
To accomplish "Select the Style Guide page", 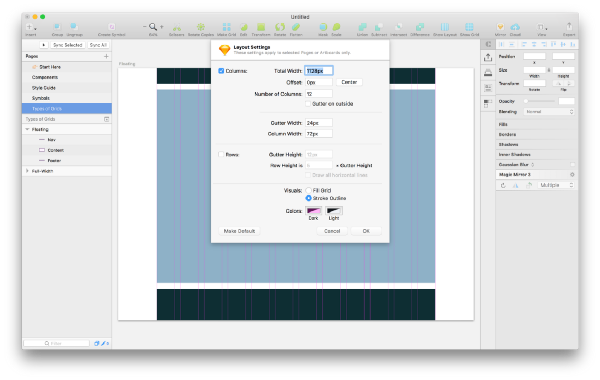I will click(x=67, y=88).
